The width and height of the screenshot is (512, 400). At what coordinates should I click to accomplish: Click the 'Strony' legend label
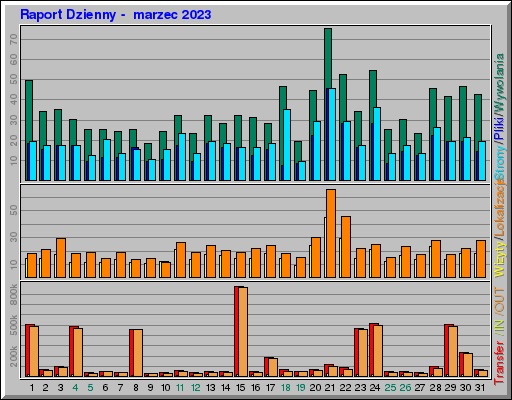(x=499, y=163)
